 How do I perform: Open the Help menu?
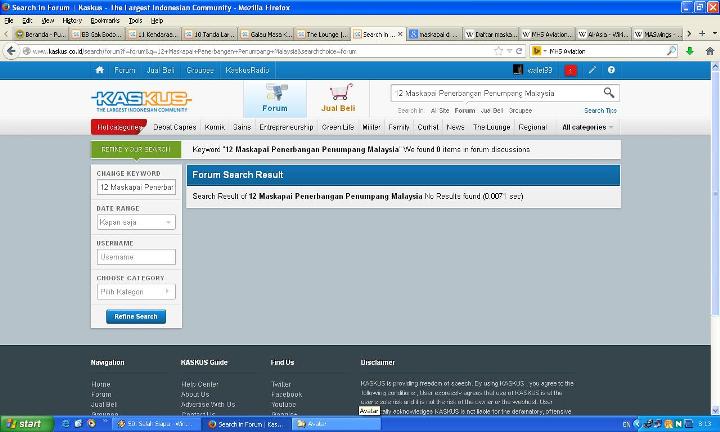point(157,21)
